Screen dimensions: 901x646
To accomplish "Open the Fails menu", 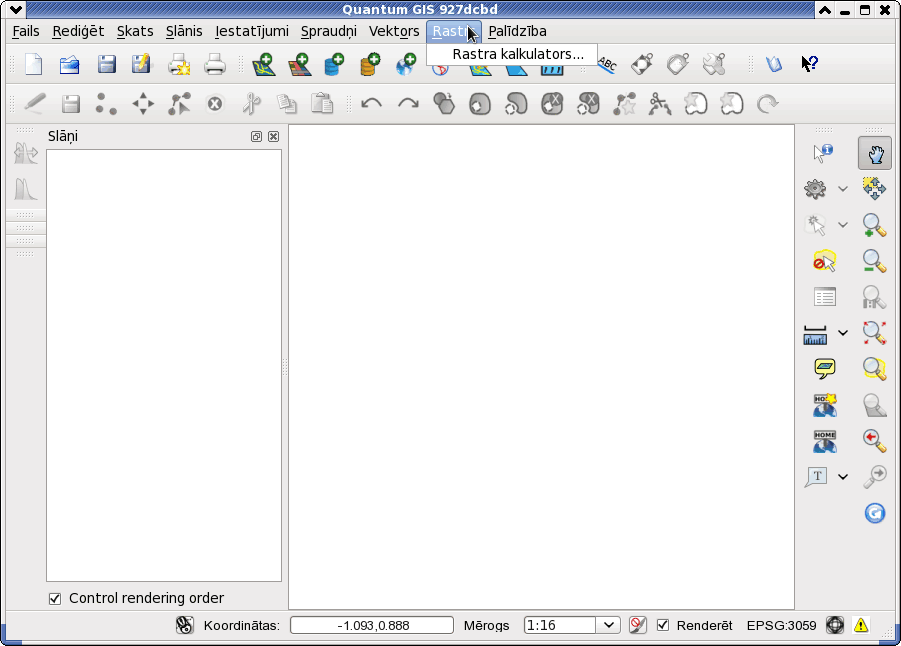I will coord(26,31).
